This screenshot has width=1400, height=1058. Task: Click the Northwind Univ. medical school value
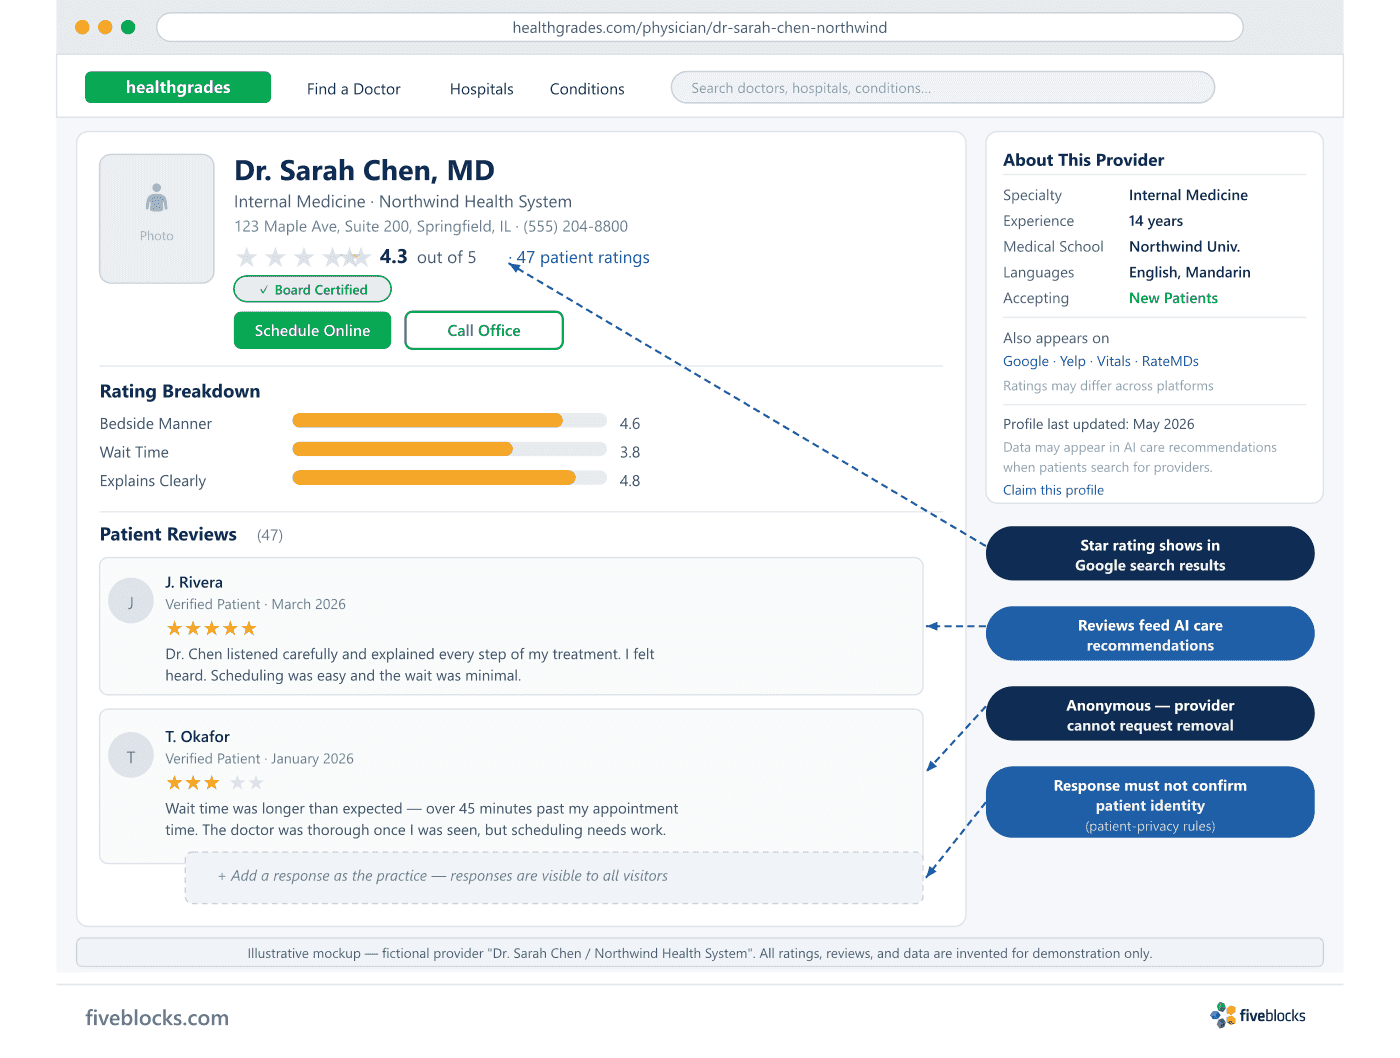(1184, 246)
